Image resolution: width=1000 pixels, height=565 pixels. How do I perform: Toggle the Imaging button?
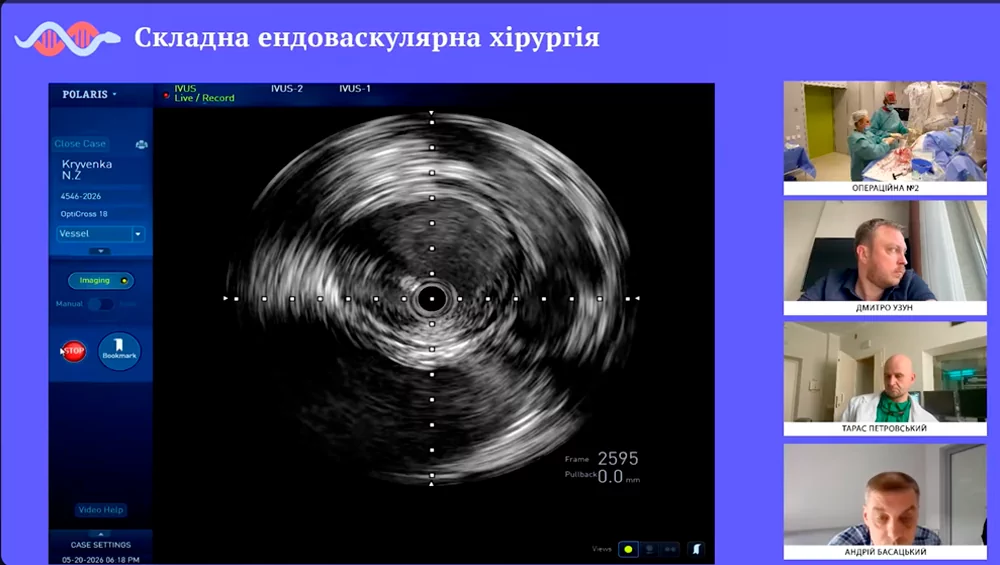point(101,281)
